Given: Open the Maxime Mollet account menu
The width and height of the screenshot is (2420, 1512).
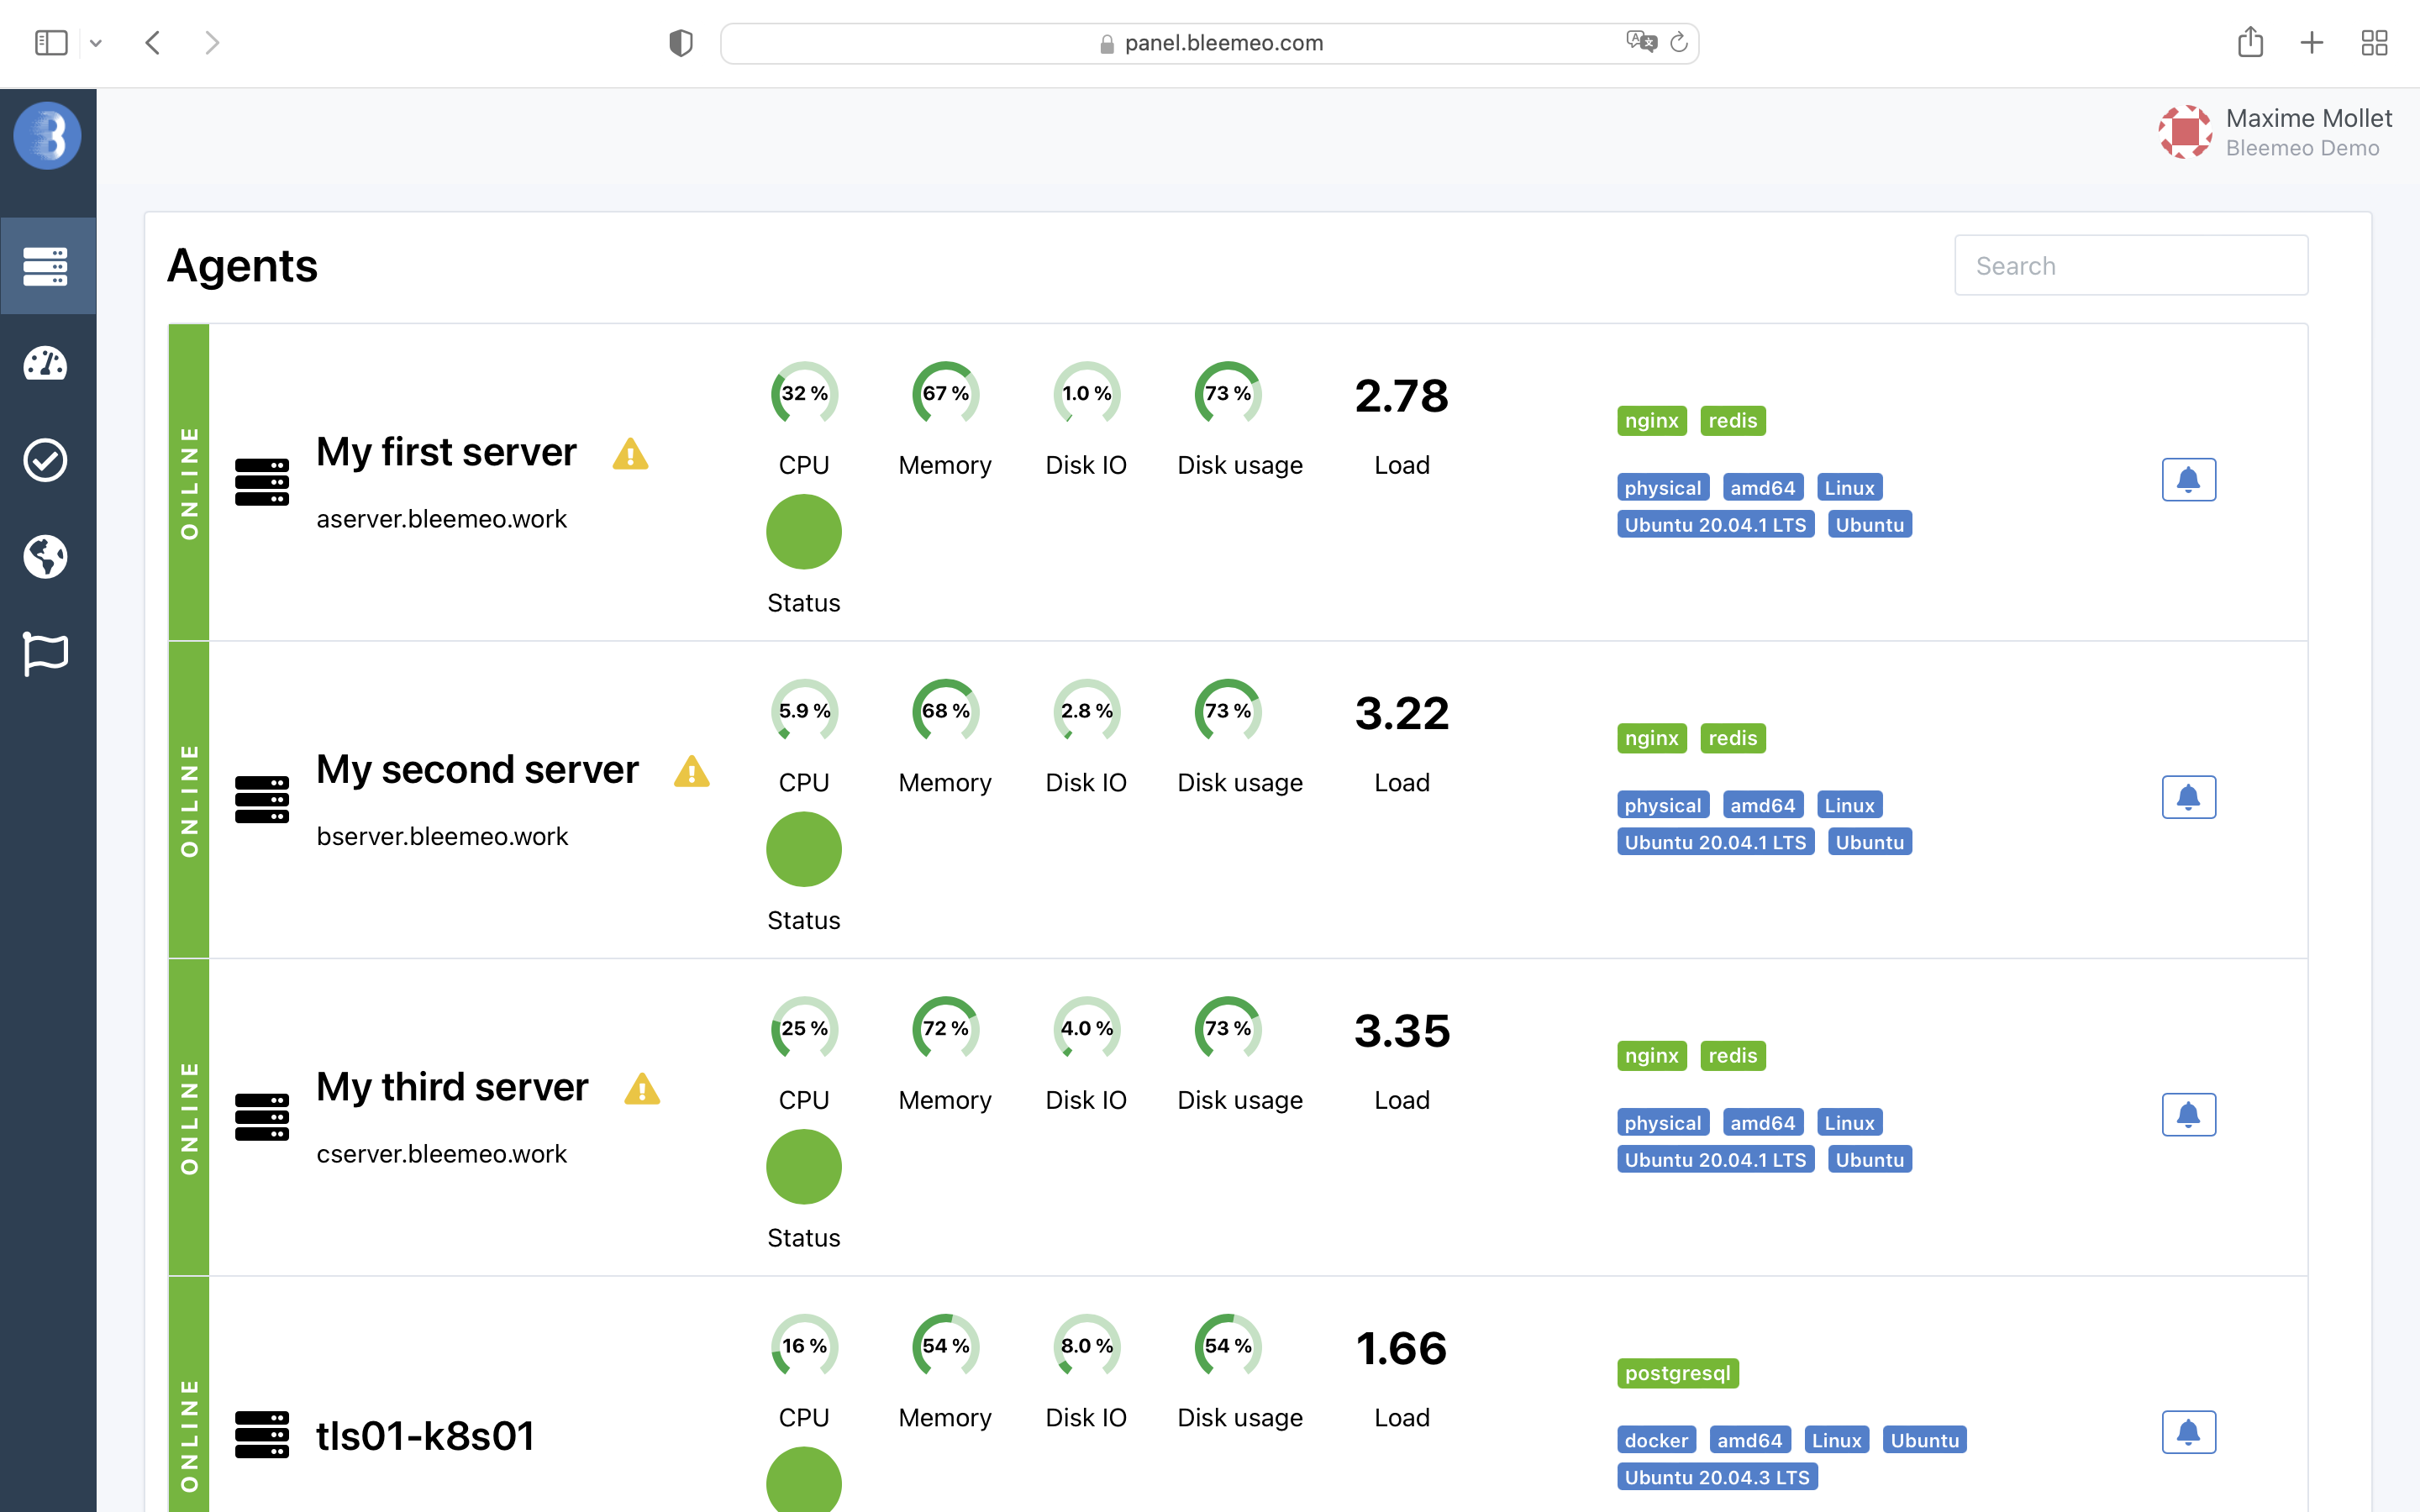Looking at the screenshot, I should click(x=2276, y=132).
